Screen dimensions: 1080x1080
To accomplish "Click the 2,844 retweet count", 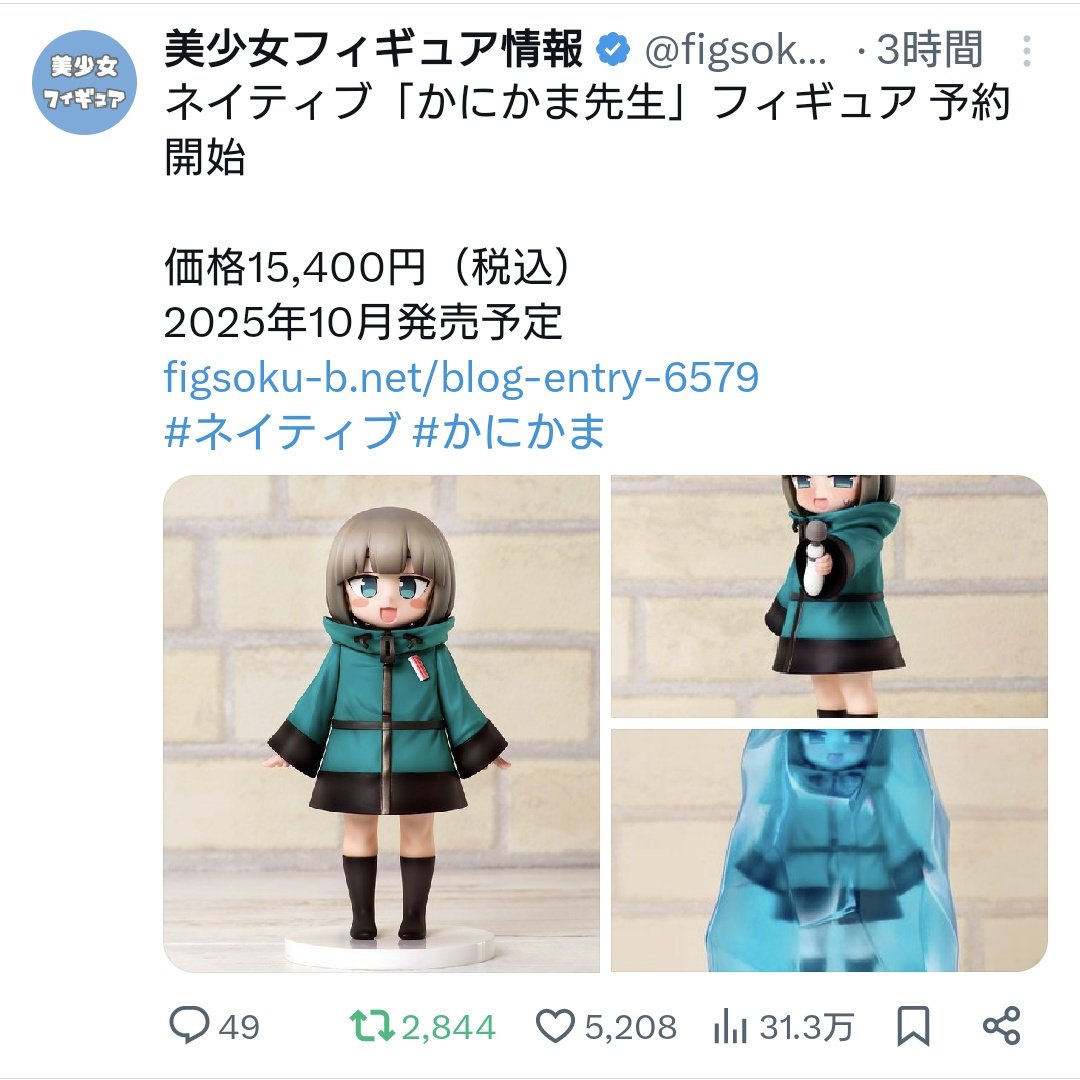I will (448, 1027).
